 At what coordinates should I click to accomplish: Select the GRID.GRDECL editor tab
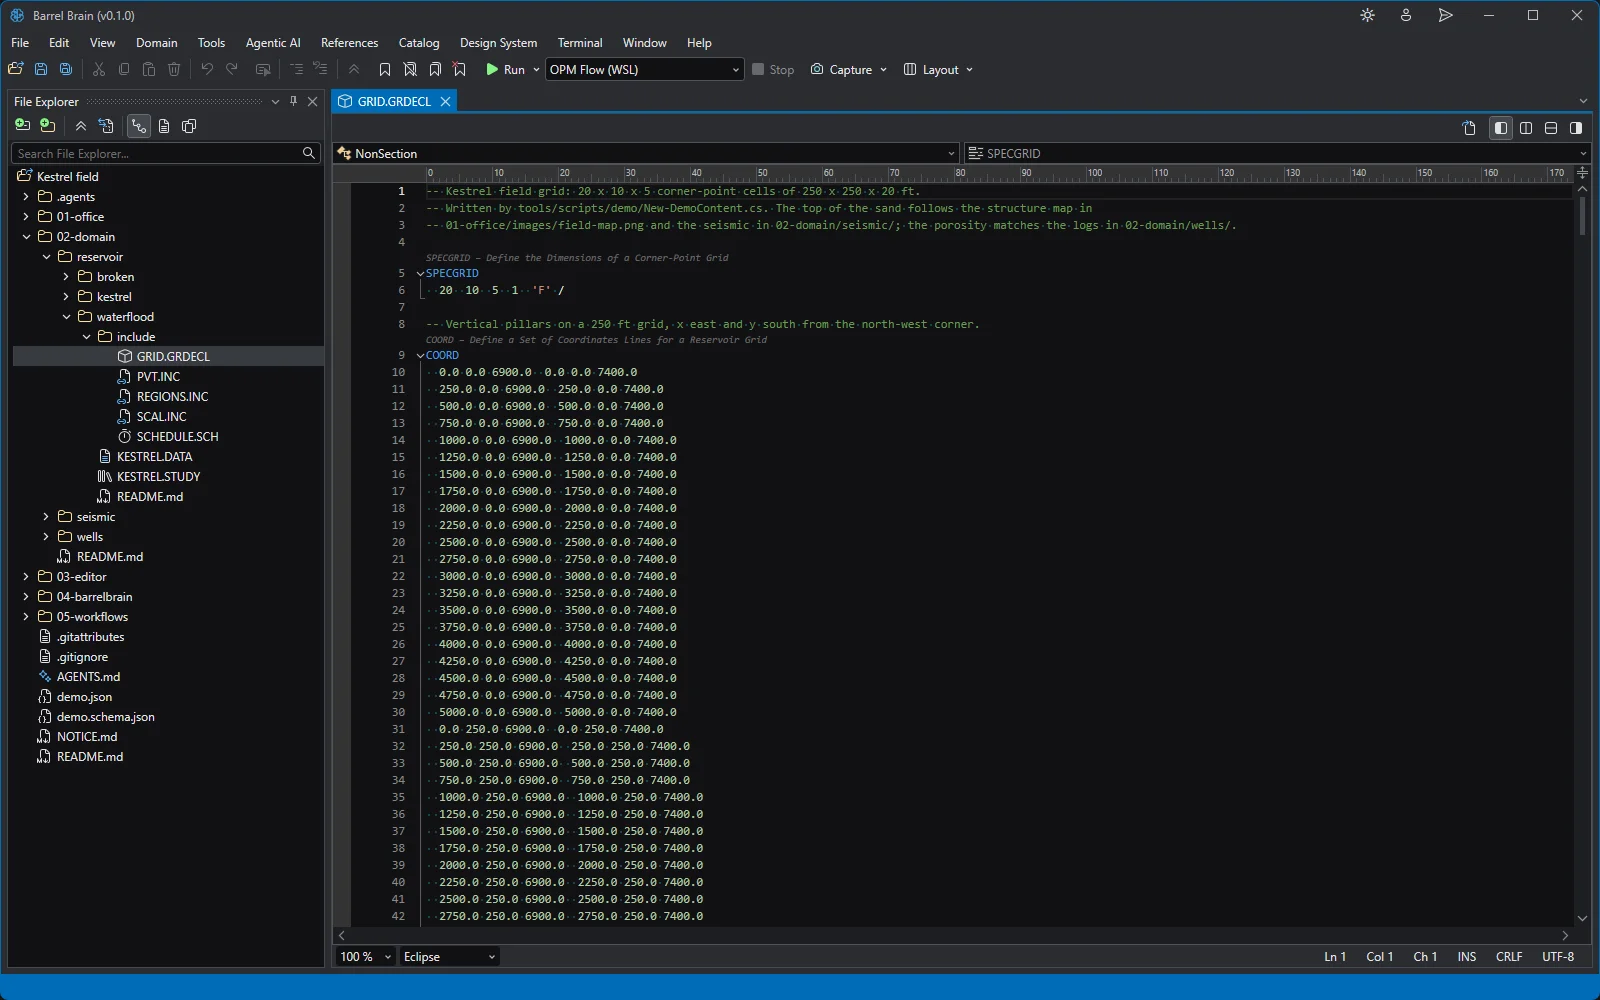[394, 101]
